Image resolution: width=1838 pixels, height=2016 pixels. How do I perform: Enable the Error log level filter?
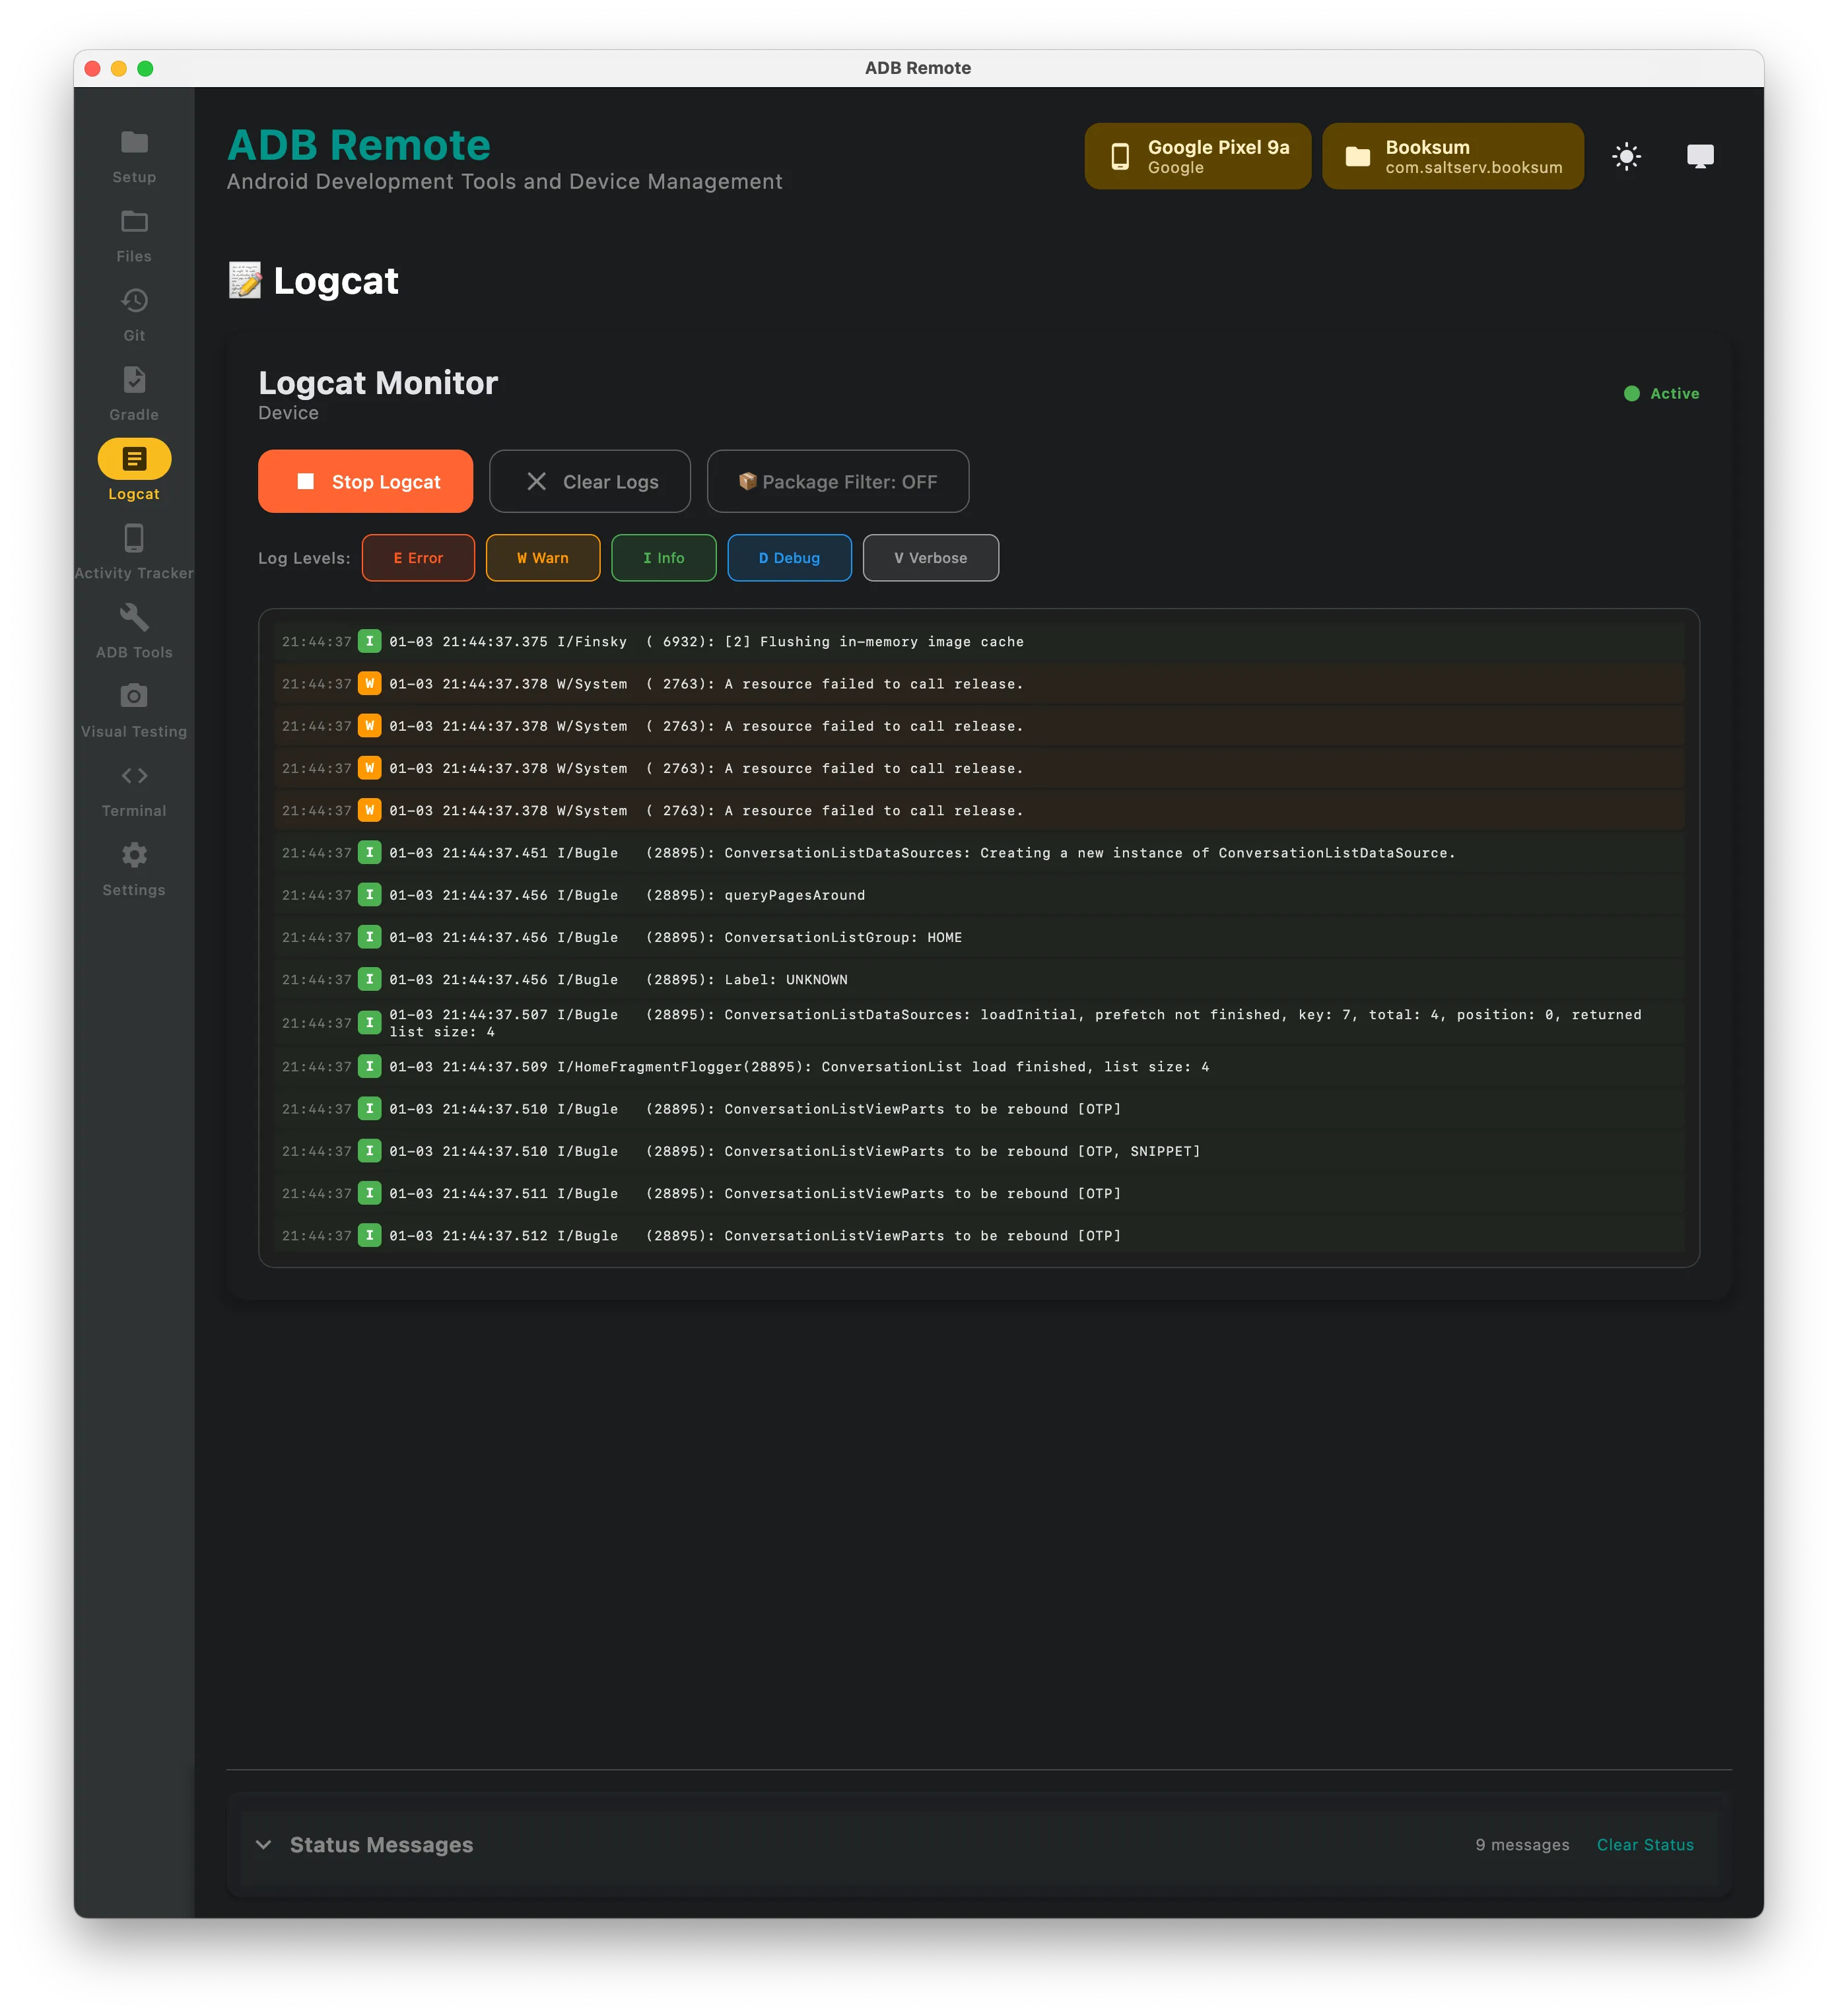click(x=418, y=557)
